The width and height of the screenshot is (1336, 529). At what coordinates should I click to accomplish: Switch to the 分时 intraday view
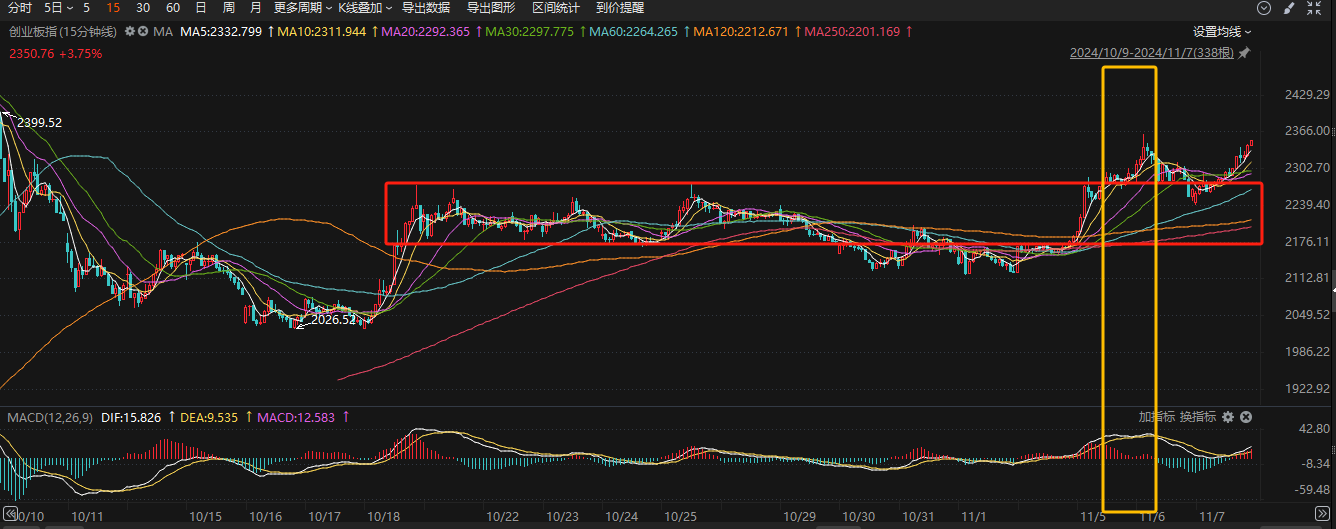click(18, 8)
